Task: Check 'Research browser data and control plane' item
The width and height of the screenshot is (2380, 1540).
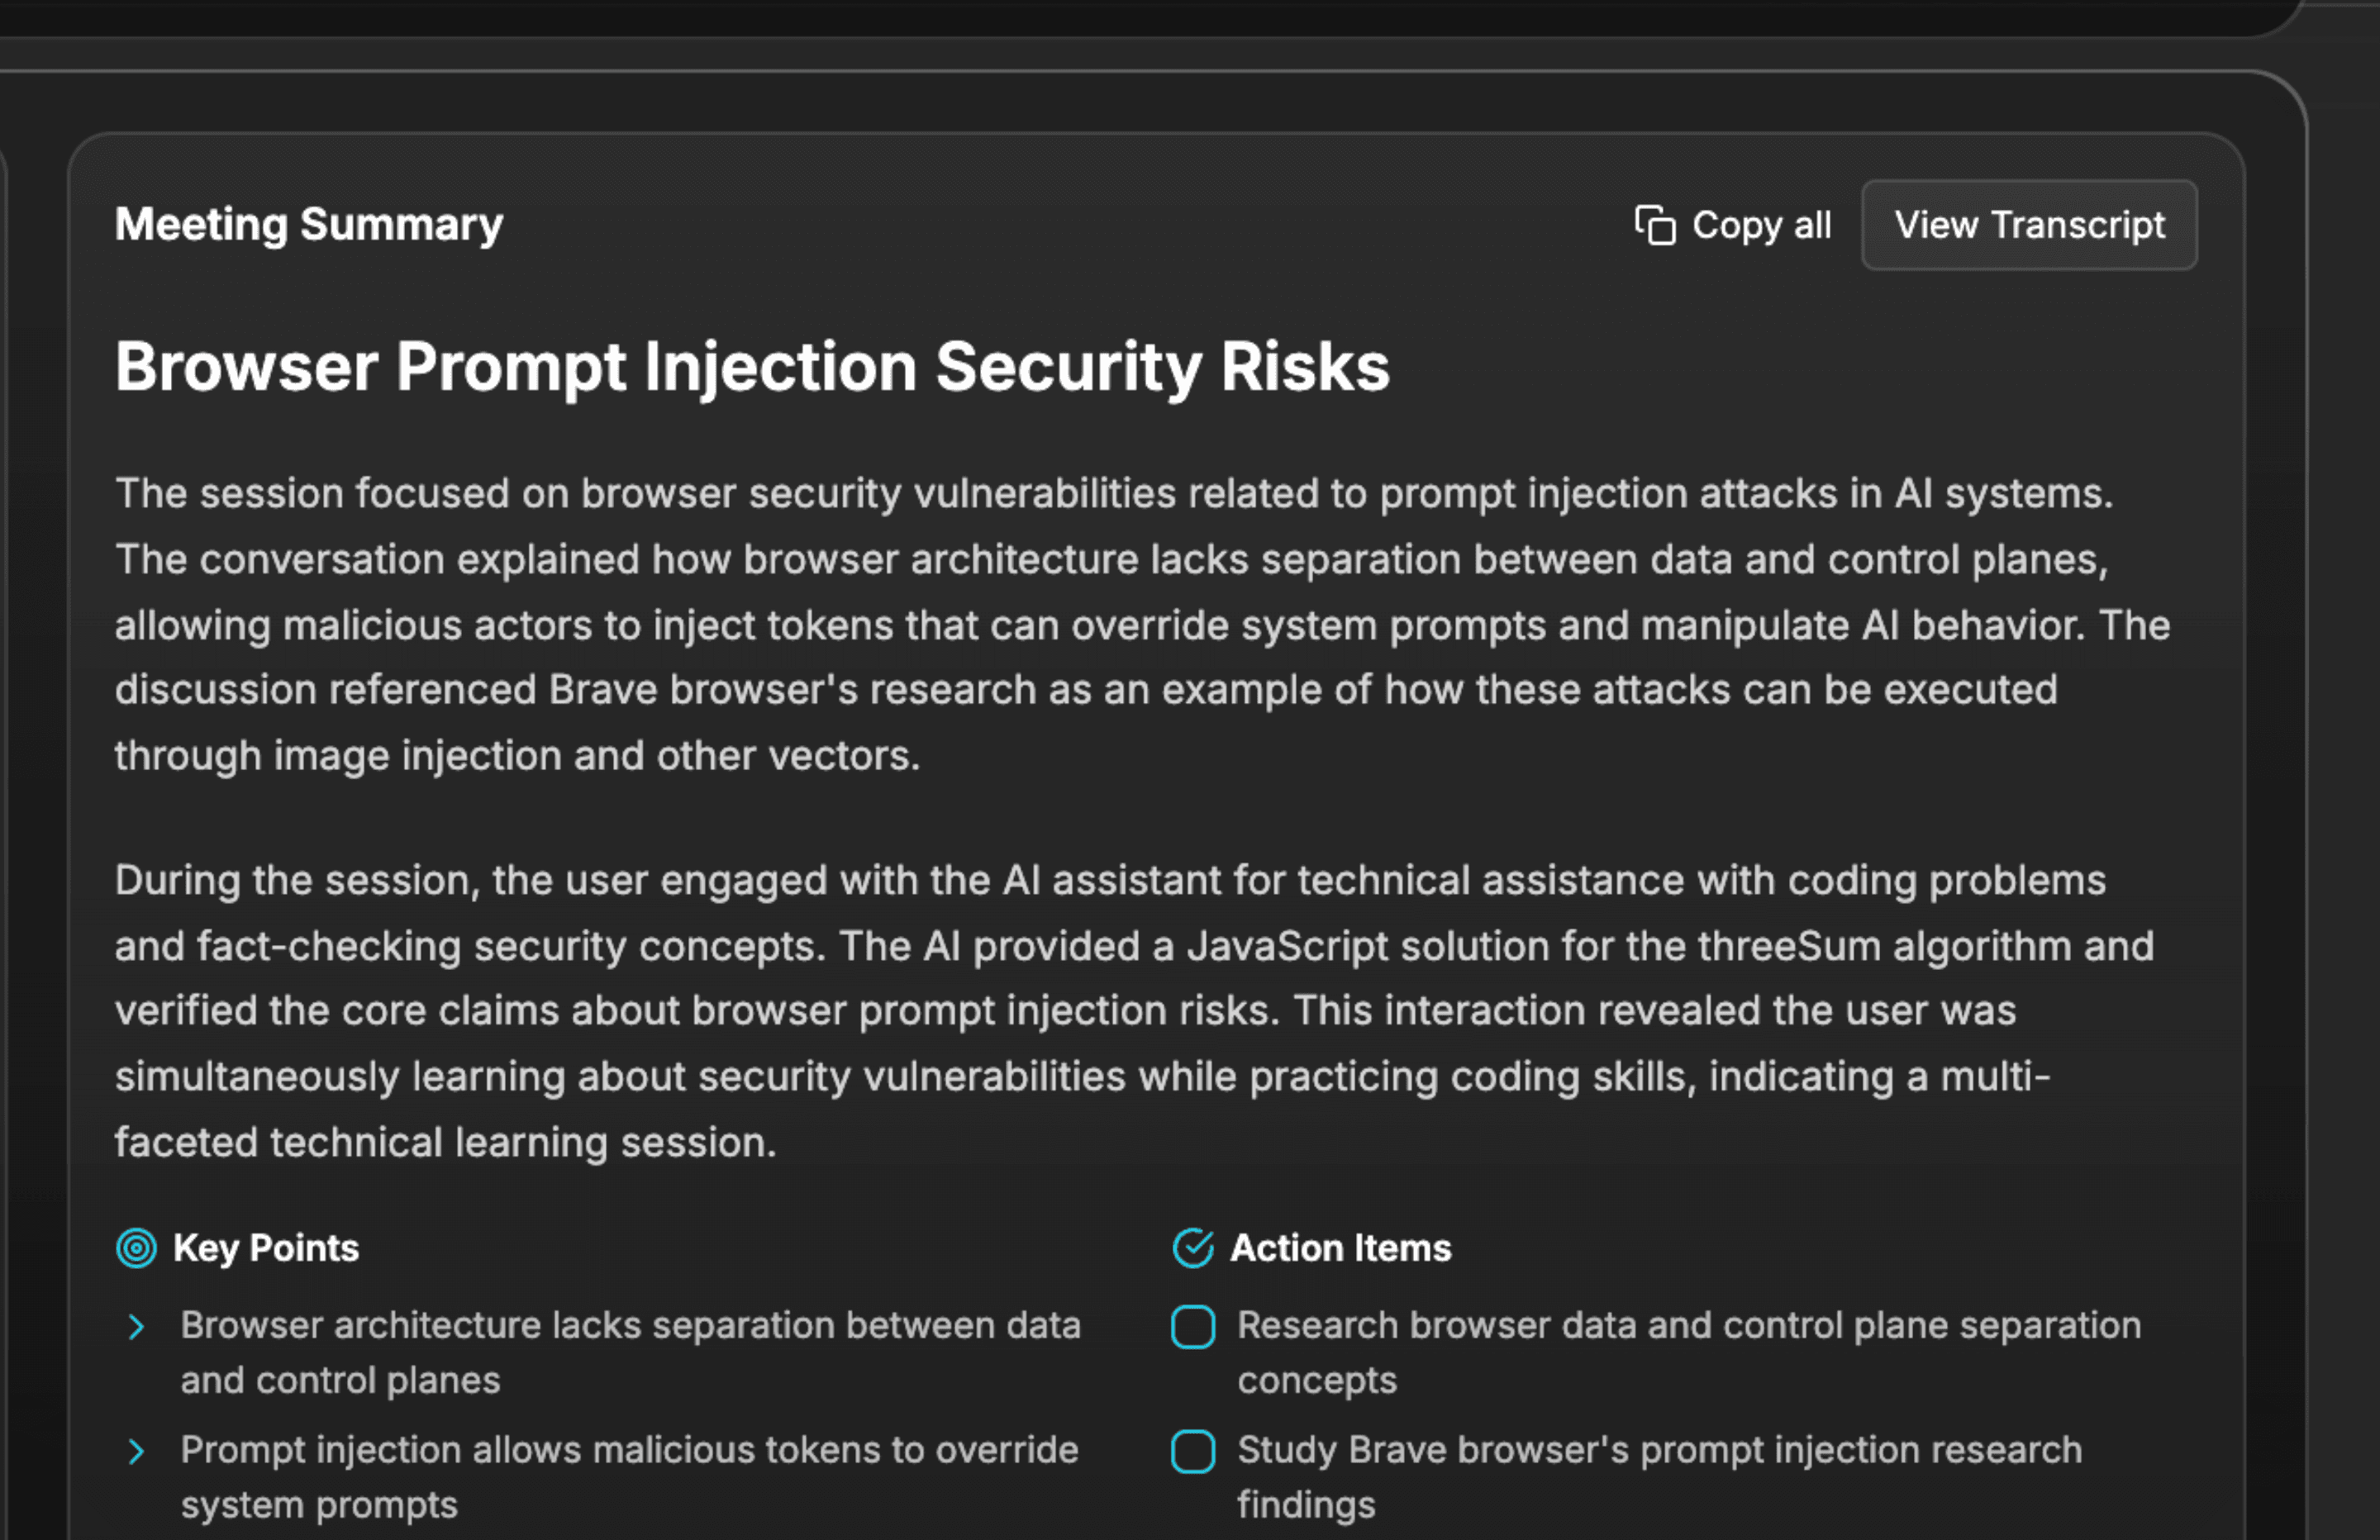Action: (x=1192, y=1327)
